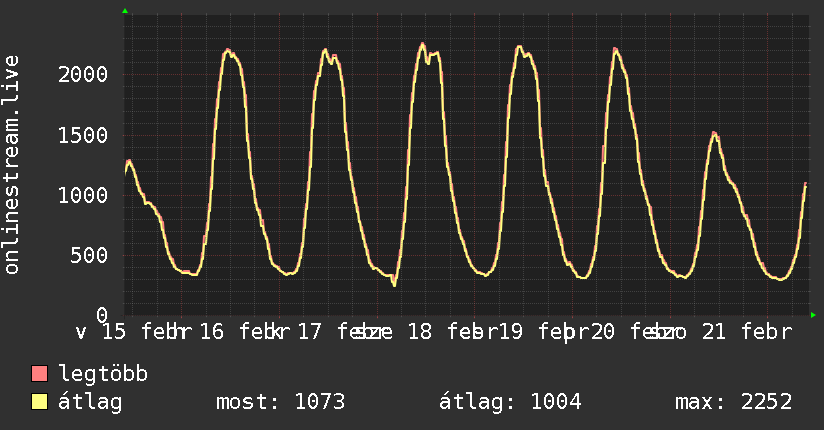
Task: Click the 2000 y-axis tick label
Action: [82, 74]
